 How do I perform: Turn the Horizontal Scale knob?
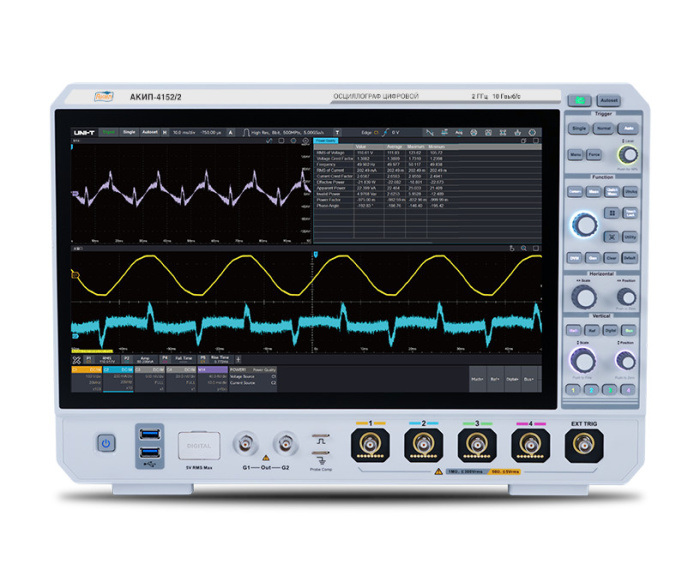(x=584, y=296)
